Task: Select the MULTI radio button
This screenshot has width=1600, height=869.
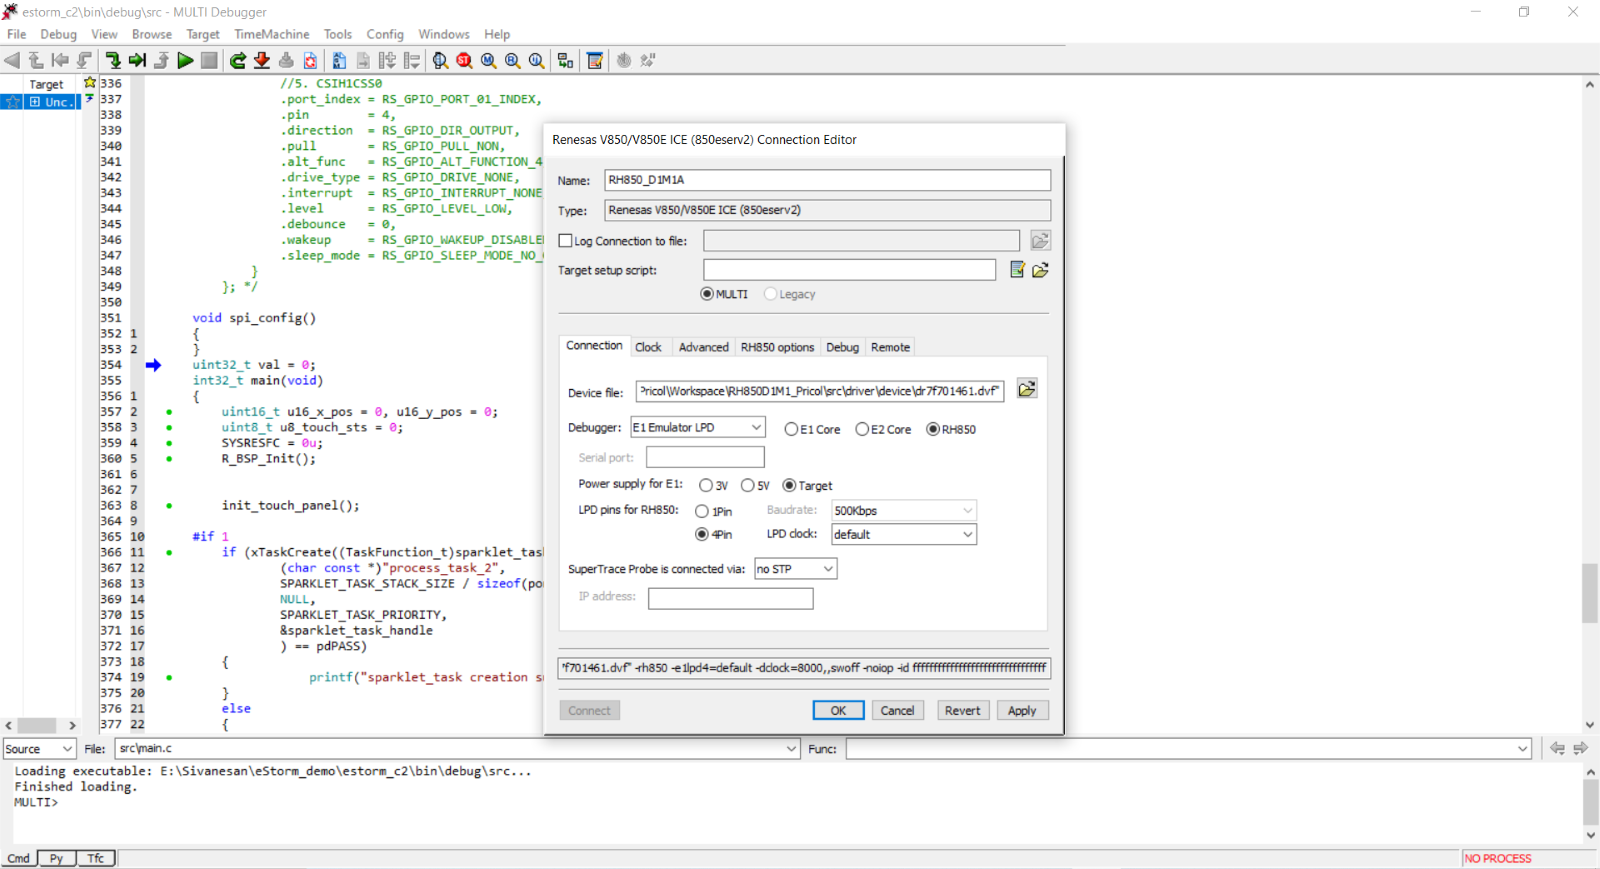Action: tap(707, 294)
